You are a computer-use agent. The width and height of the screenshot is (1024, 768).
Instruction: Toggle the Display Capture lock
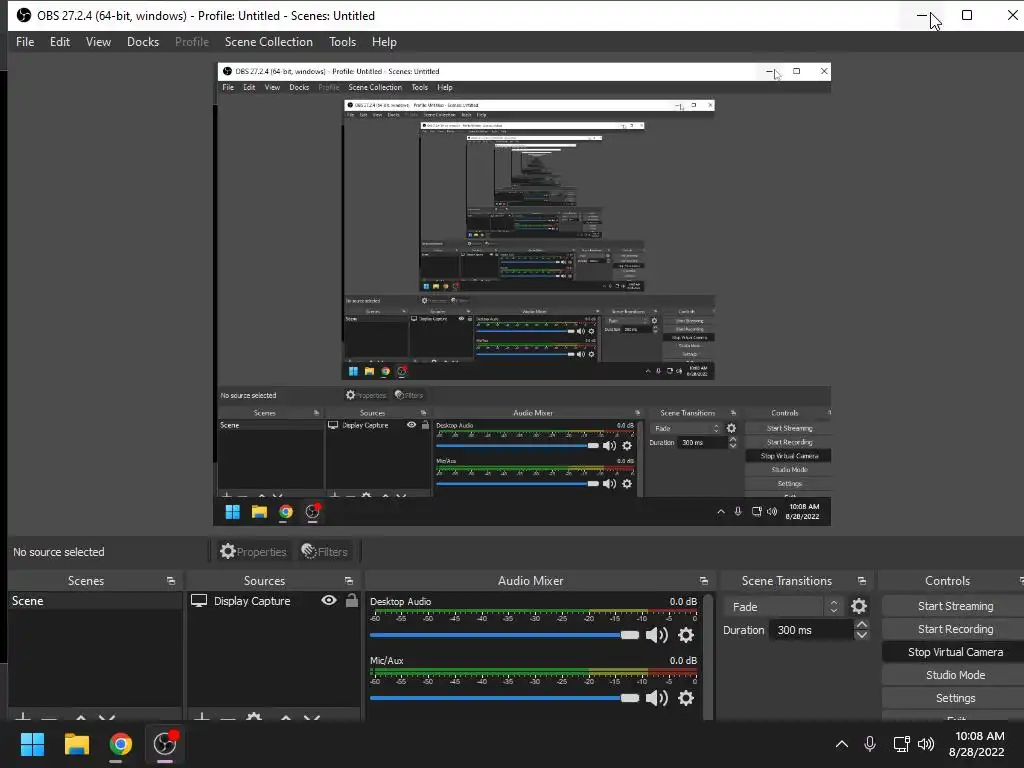coord(351,600)
